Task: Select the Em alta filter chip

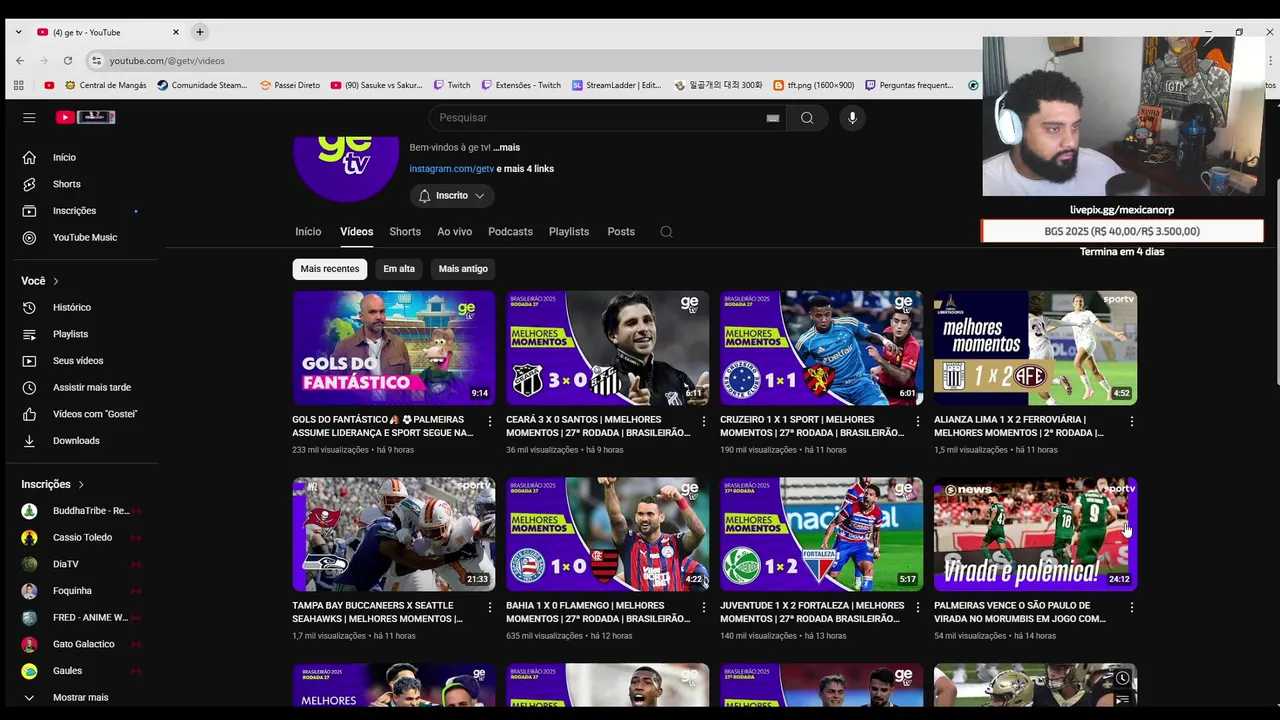Action: [x=398, y=269]
